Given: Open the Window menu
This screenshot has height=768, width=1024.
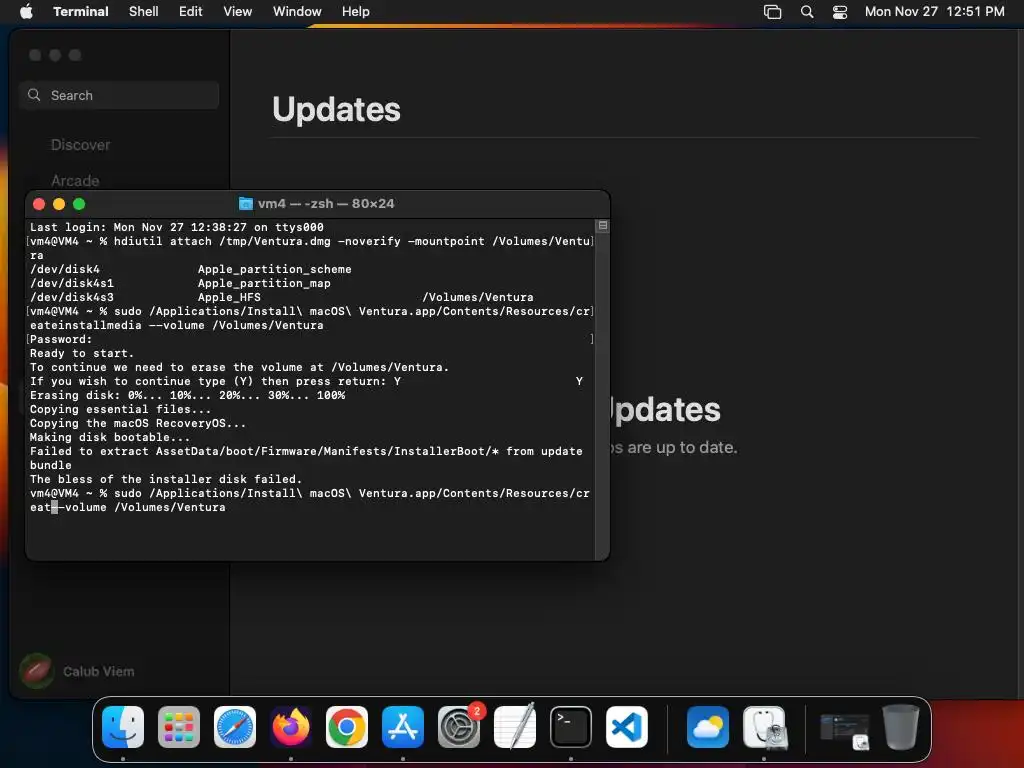Looking at the screenshot, I should [297, 11].
